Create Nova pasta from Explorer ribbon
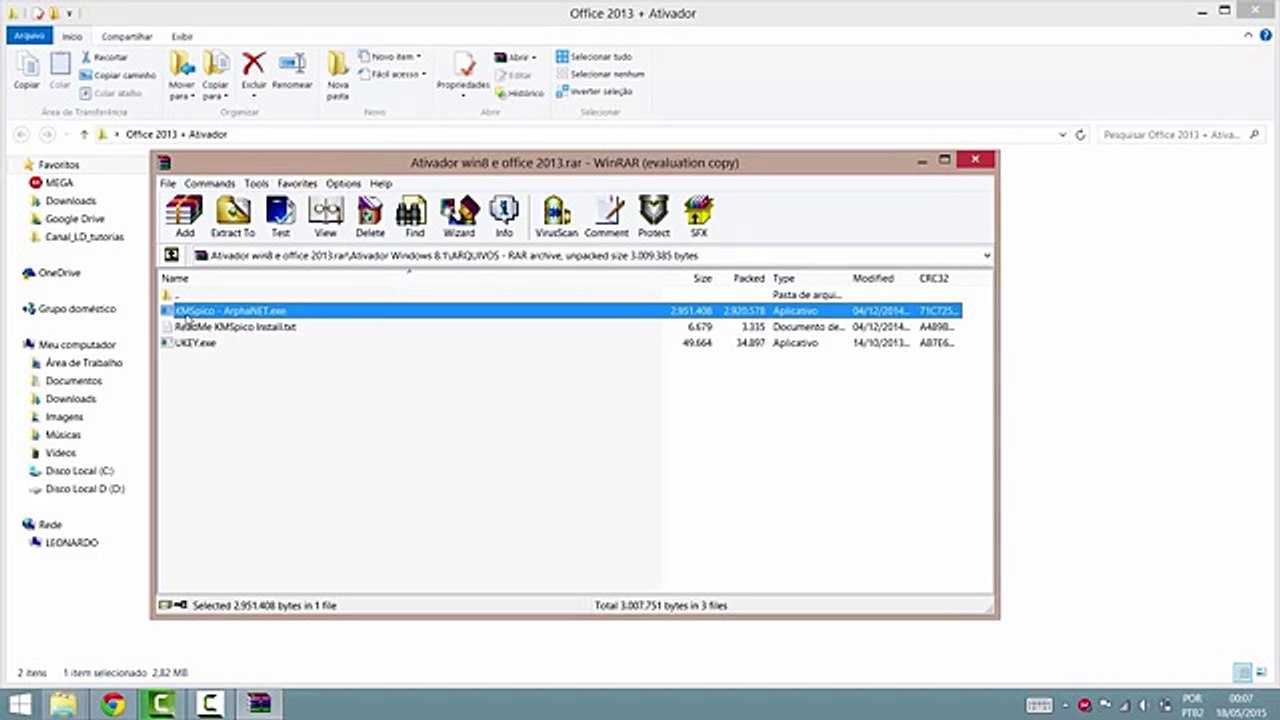 tap(338, 76)
